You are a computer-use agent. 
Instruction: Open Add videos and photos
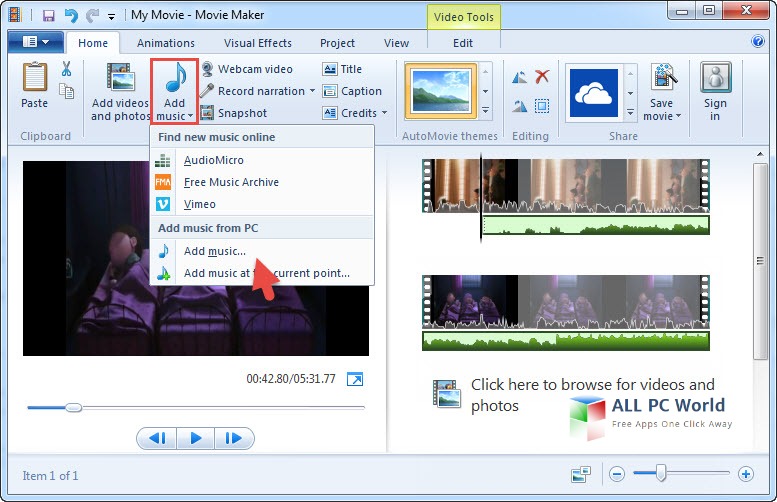click(120, 92)
